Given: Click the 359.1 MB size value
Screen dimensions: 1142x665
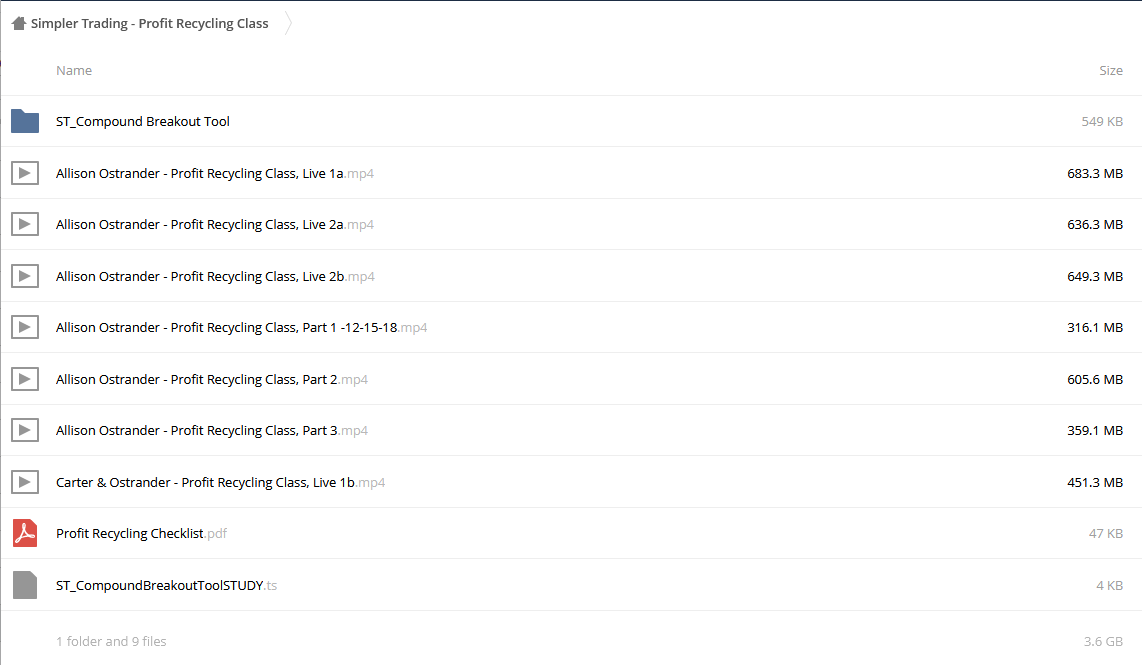Looking at the screenshot, I should tap(1095, 430).
